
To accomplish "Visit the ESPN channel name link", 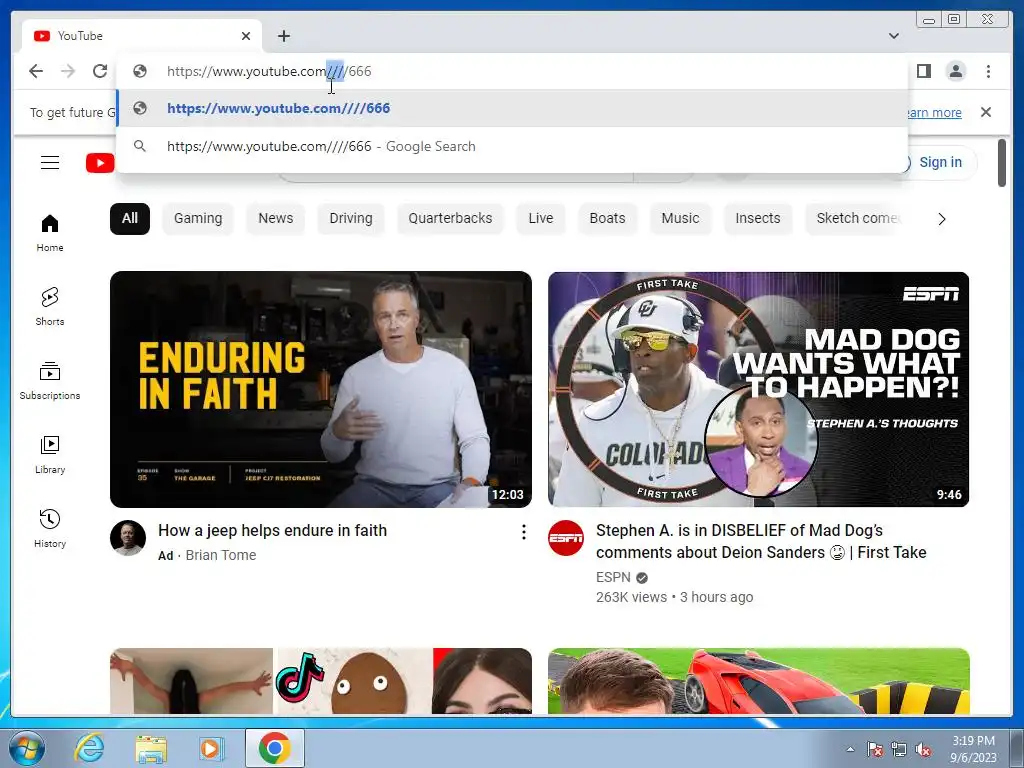I will (613, 577).
